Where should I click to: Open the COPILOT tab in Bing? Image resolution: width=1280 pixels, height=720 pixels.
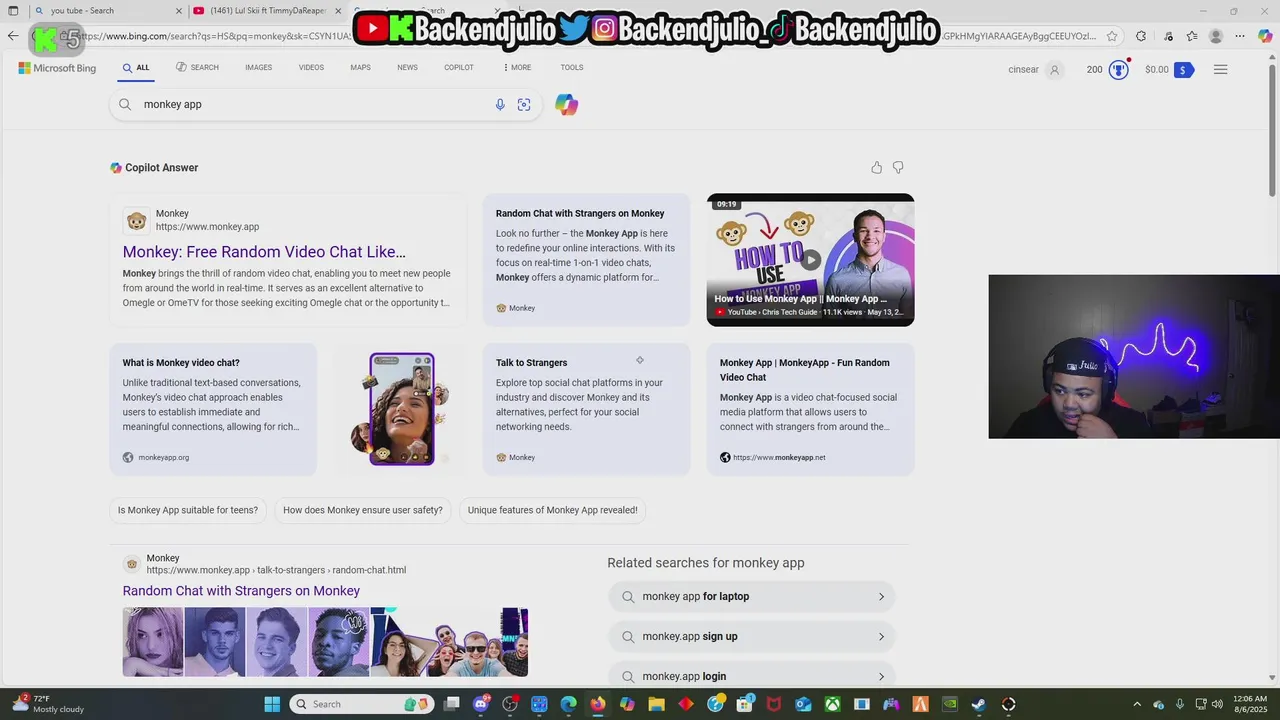459,68
